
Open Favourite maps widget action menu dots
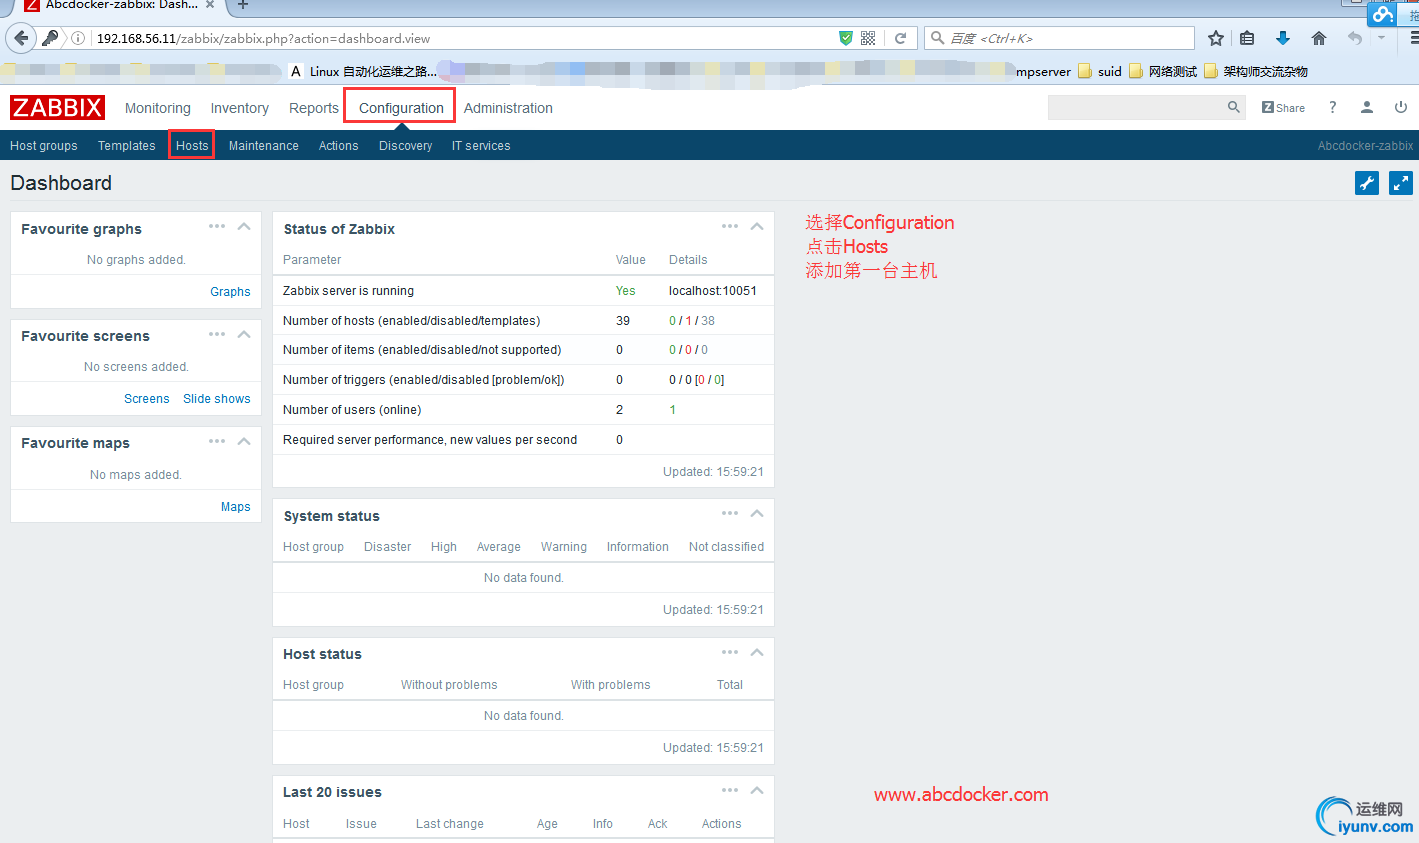point(217,441)
